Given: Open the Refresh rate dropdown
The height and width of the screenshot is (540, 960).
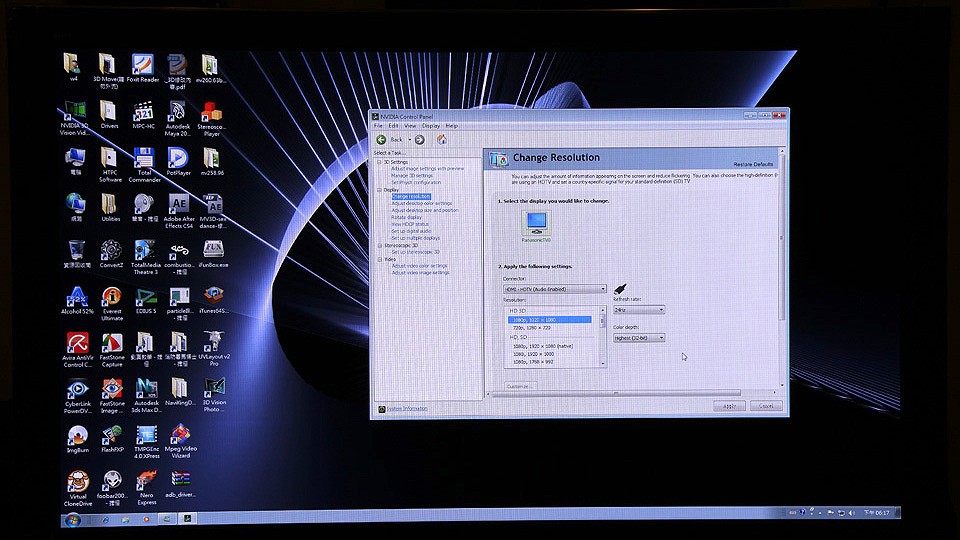Looking at the screenshot, I should click(x=639, y=310).
